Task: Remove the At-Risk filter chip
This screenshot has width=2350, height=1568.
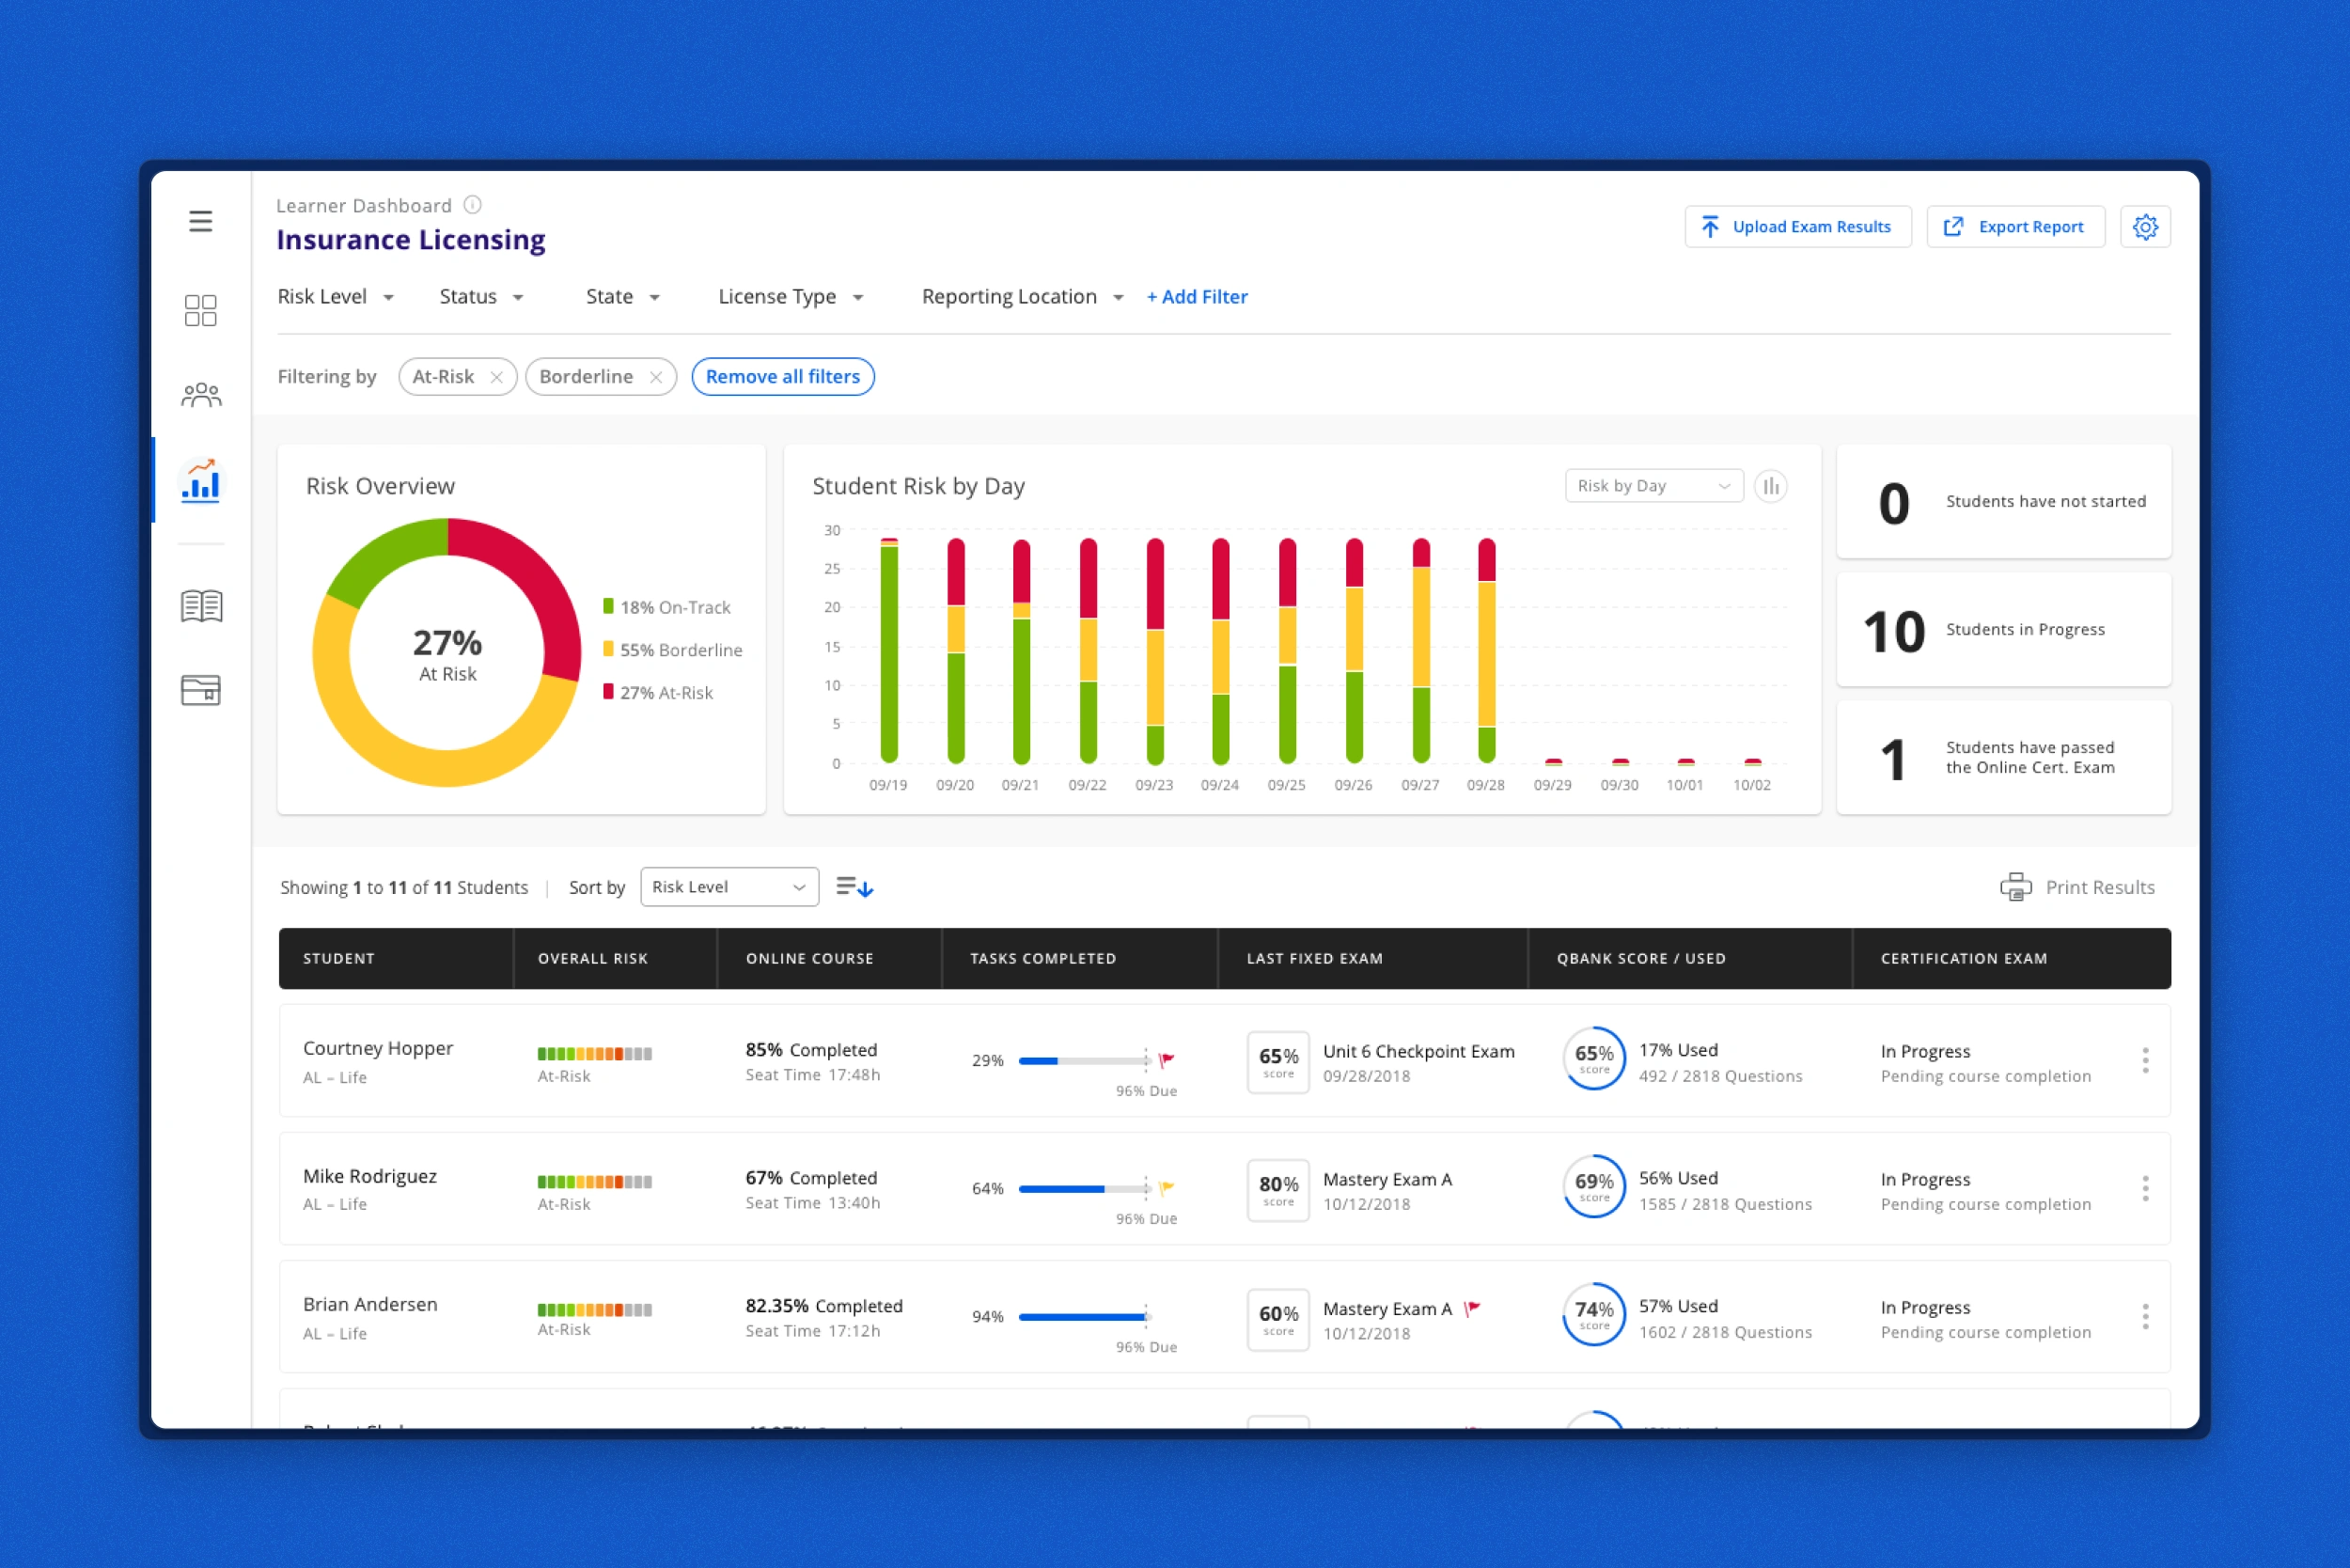Action: (496, 377)
